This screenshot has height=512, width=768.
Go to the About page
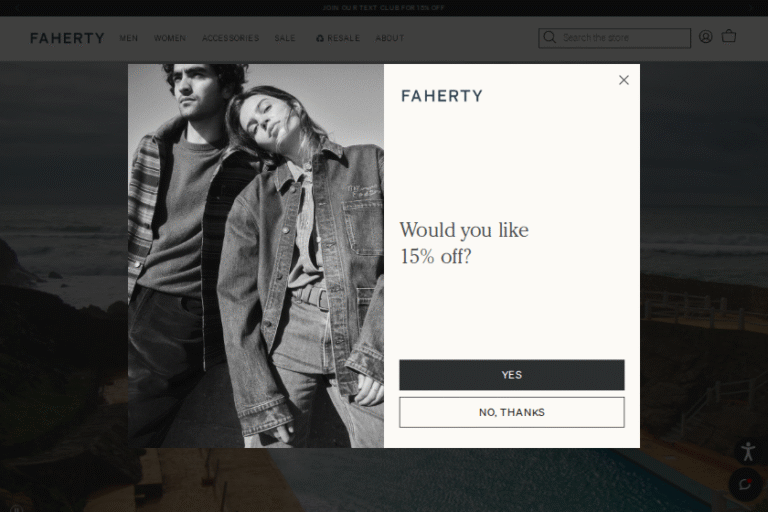tap(390, 38)
